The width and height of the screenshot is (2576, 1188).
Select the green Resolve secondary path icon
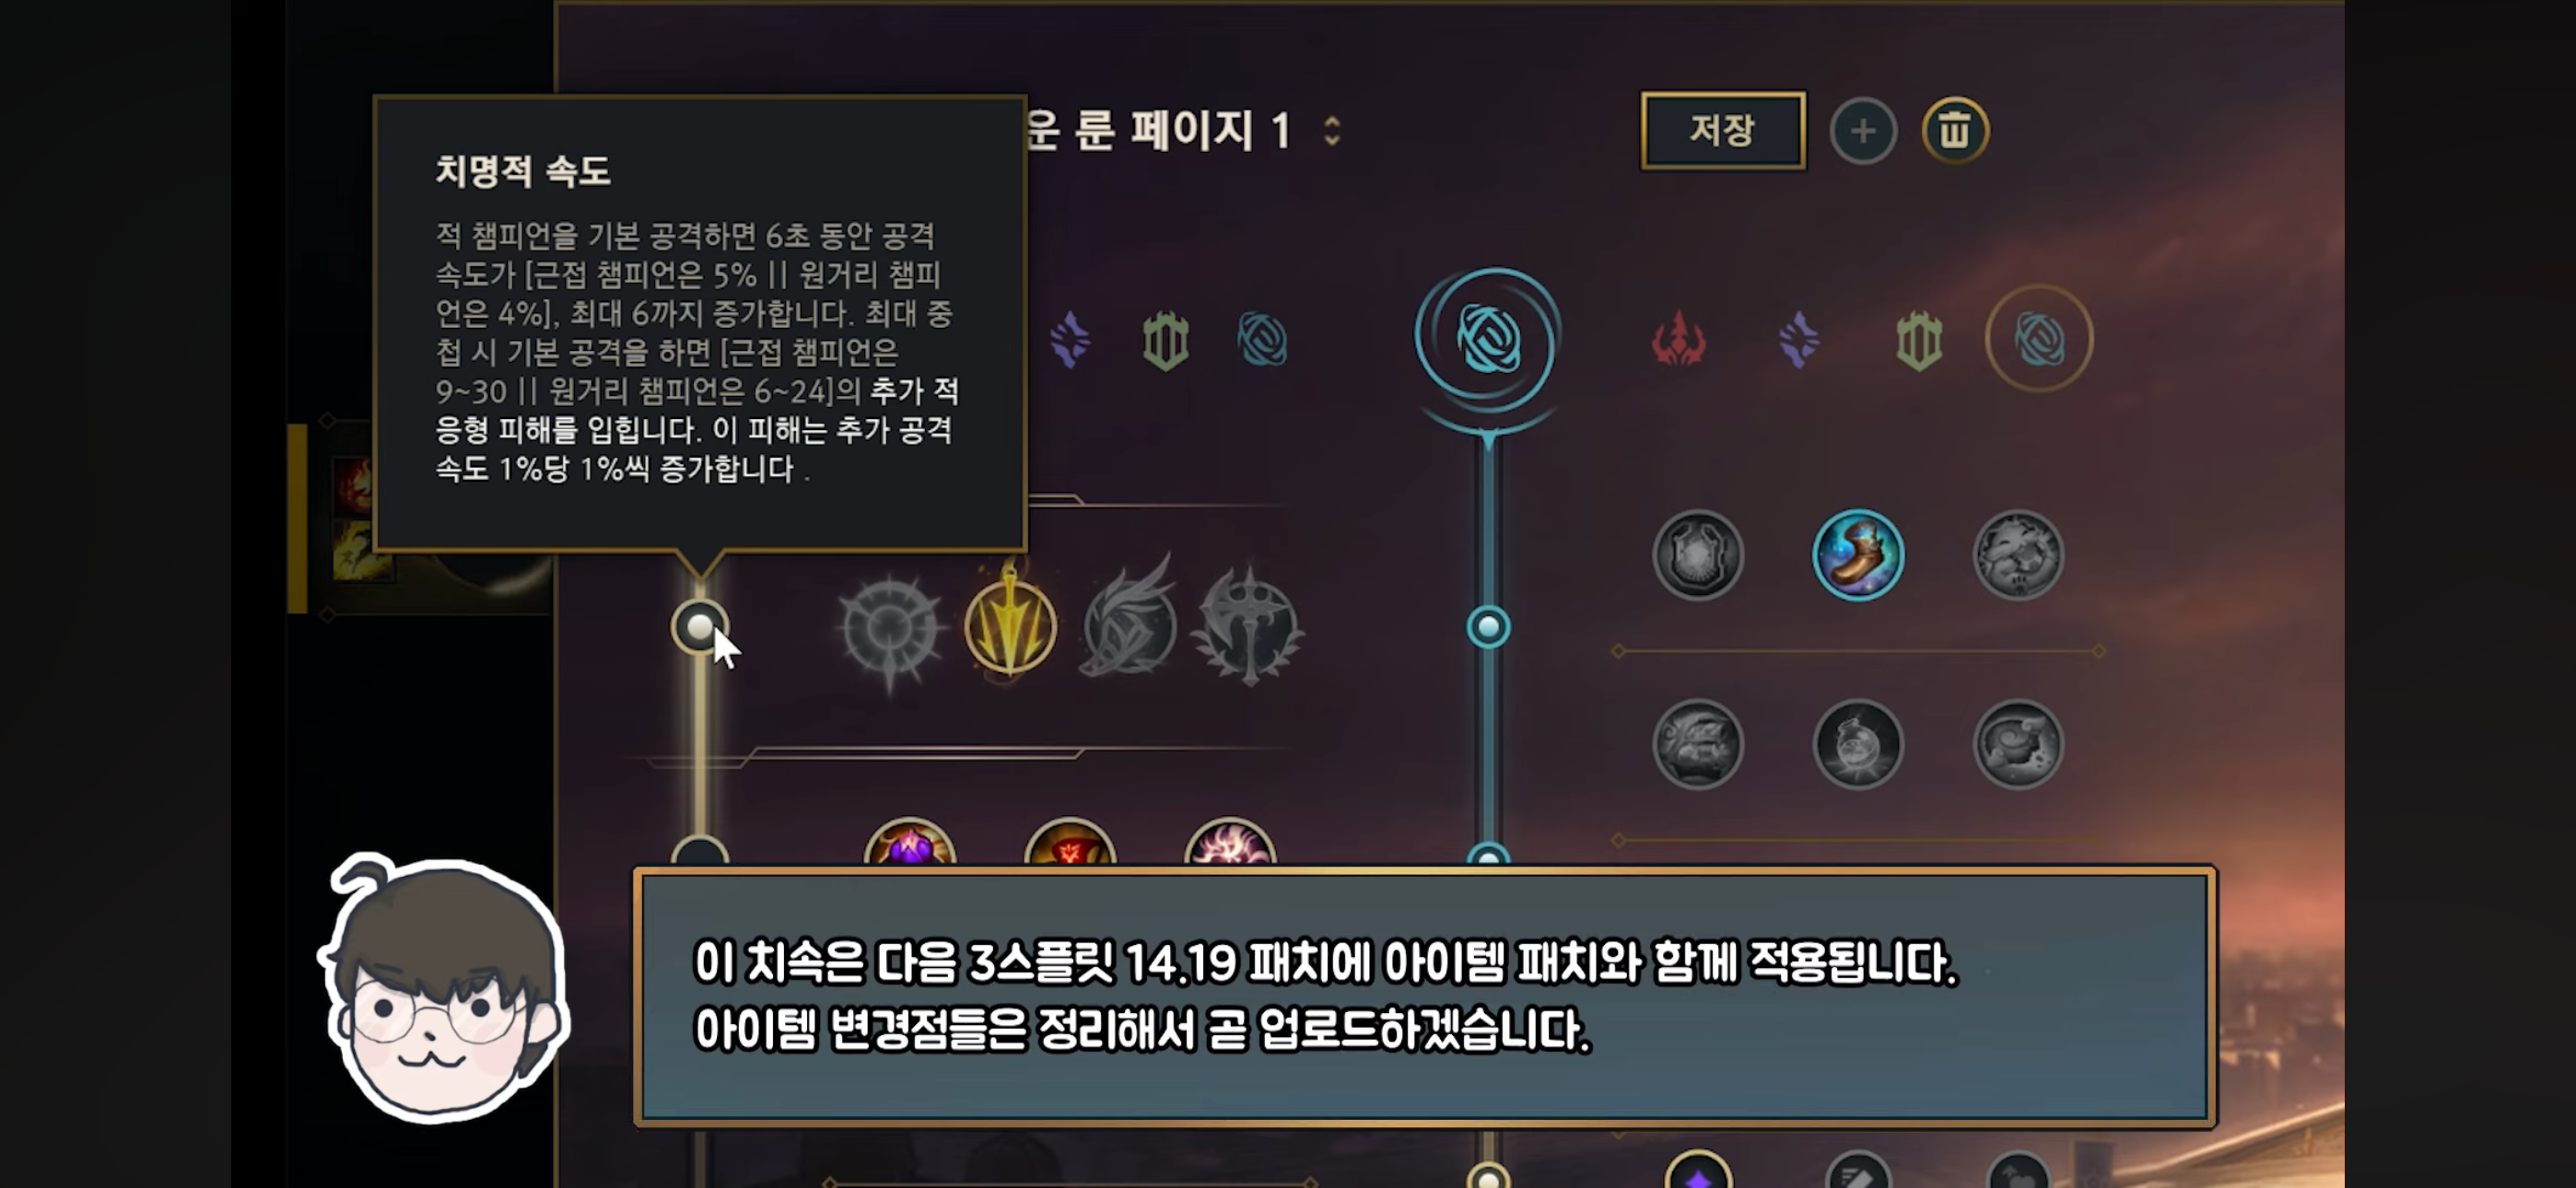coord(1919,339)
